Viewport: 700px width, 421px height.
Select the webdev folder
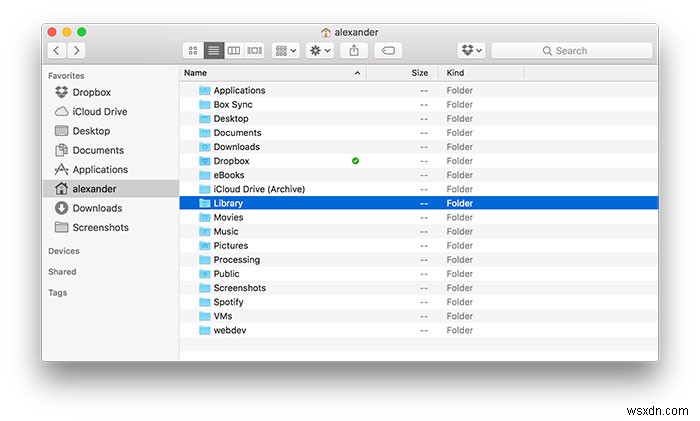coord(419,330)
